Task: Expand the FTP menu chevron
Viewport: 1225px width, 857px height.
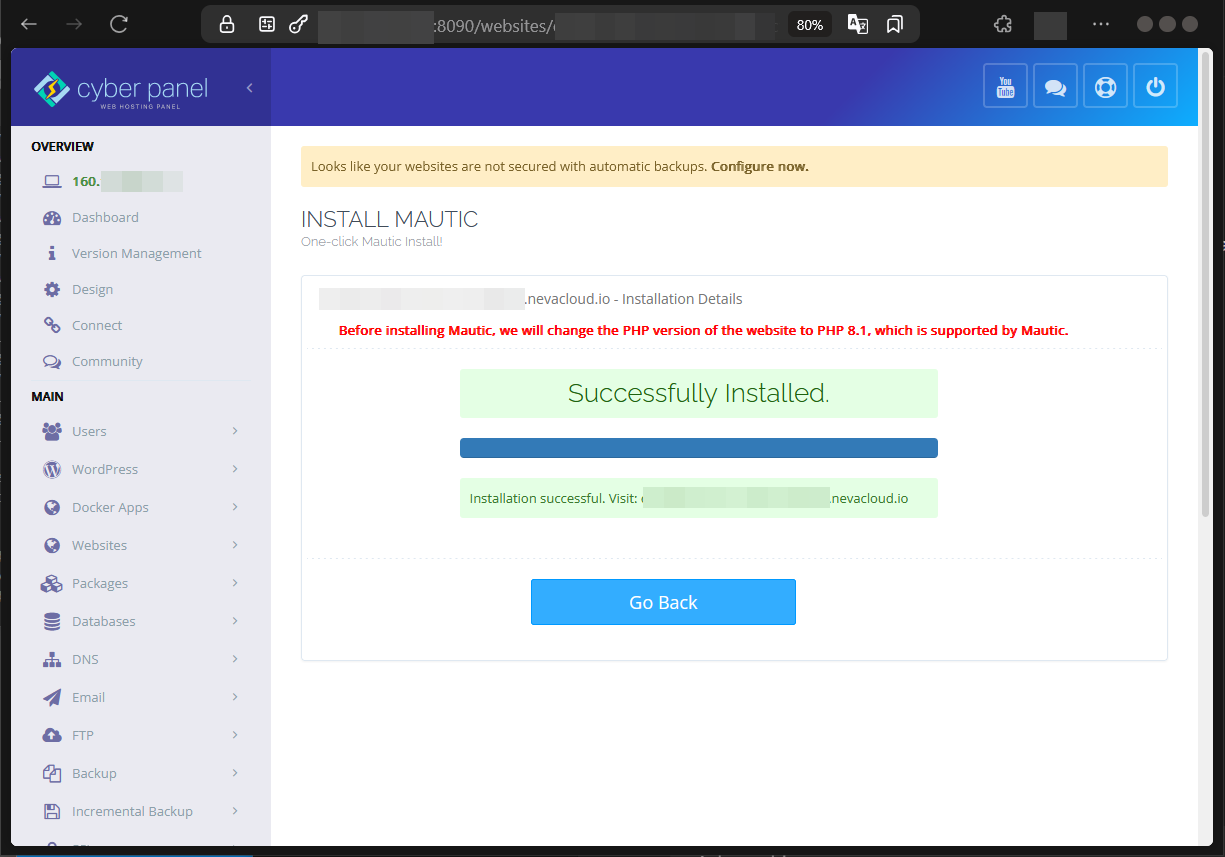Action: tap(235, 735)
